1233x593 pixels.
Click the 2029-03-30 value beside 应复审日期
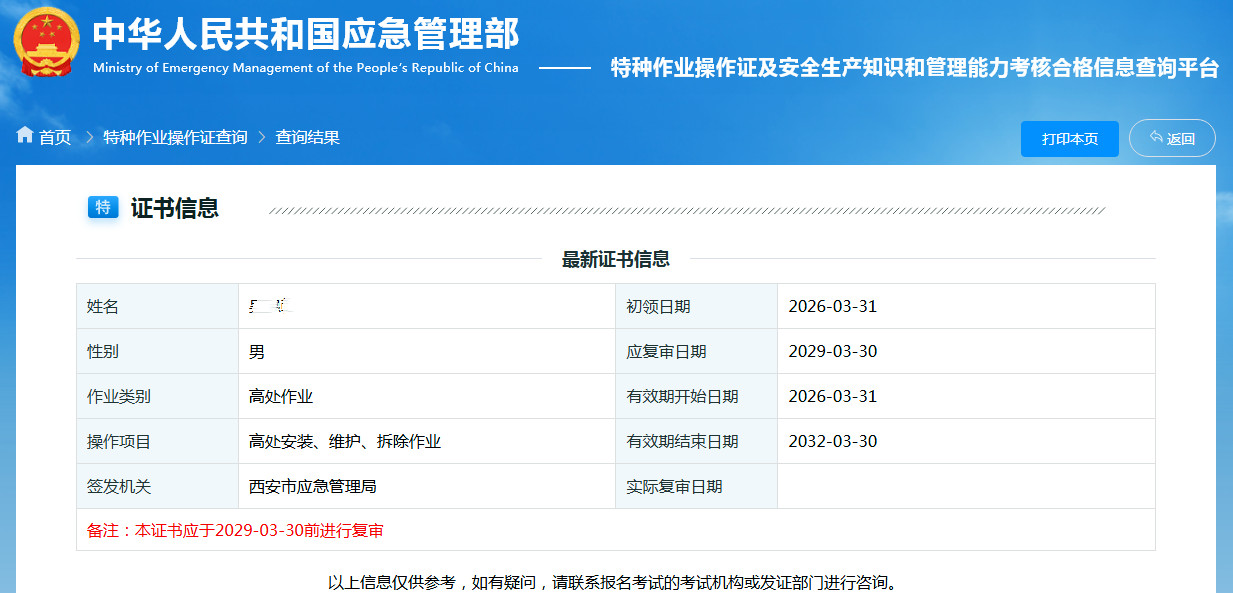coord(833,351)
